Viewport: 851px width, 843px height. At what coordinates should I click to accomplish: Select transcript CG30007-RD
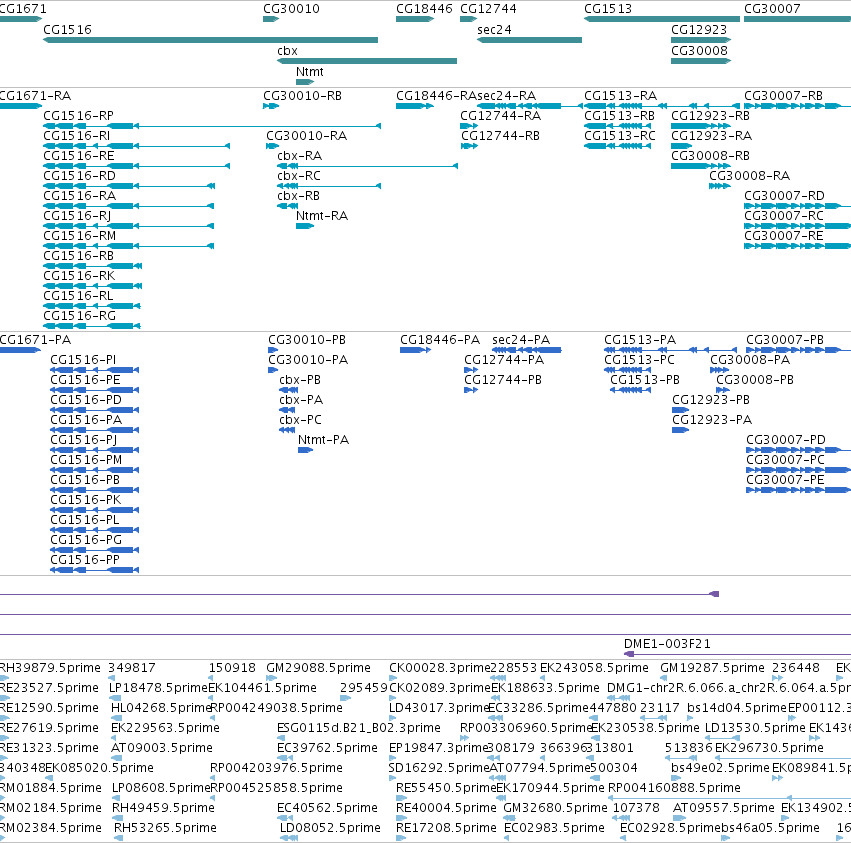[784, 195]
